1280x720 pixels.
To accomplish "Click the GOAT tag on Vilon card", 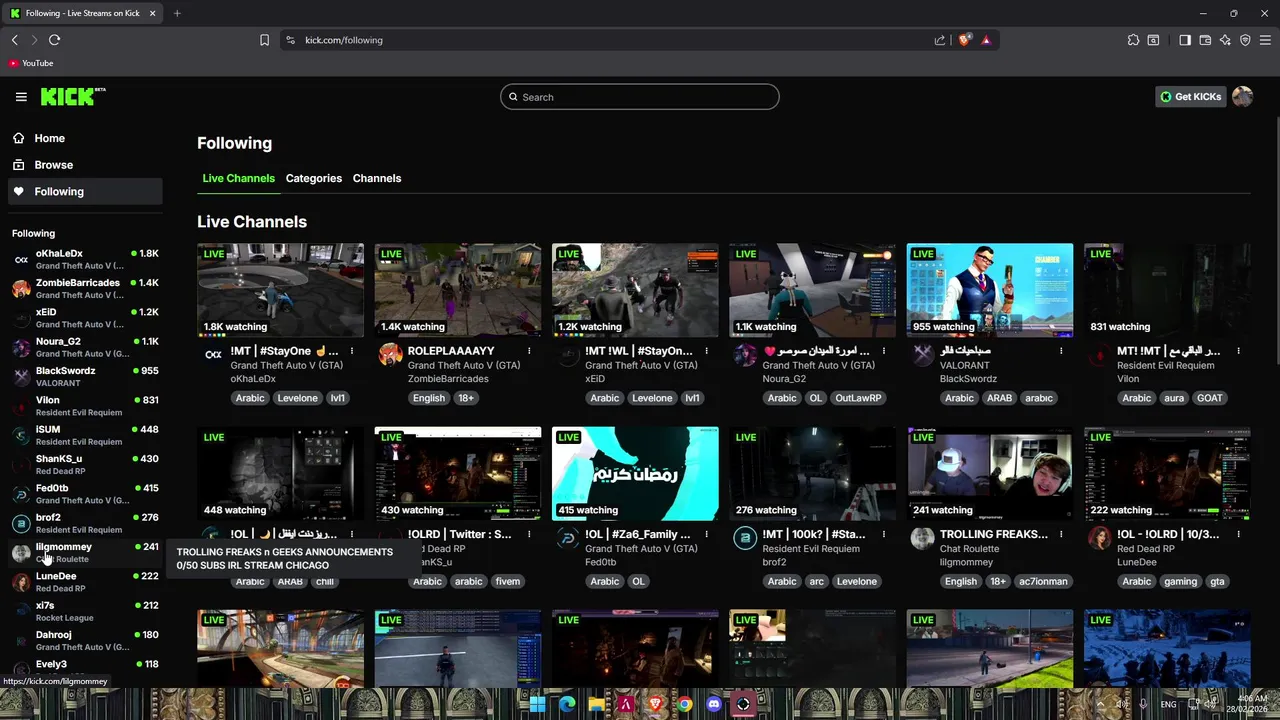I will tap(1210, 398).
